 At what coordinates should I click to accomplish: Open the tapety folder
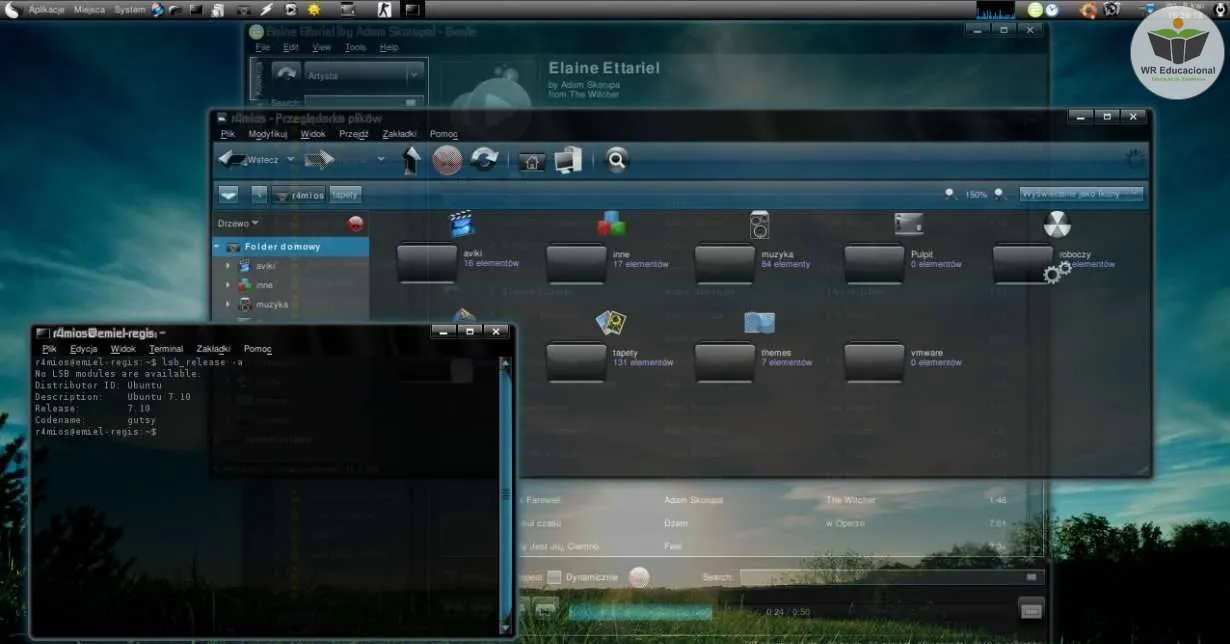[576, 361]
